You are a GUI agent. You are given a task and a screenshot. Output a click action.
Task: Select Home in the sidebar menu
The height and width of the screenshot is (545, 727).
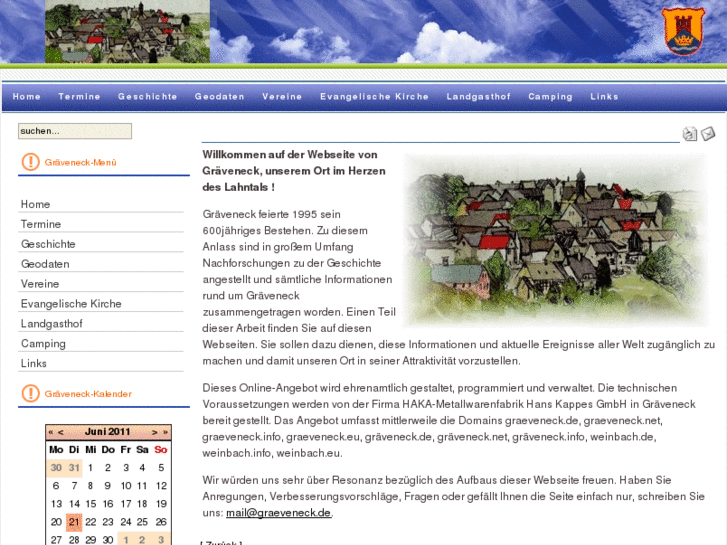tap(101, 204)
